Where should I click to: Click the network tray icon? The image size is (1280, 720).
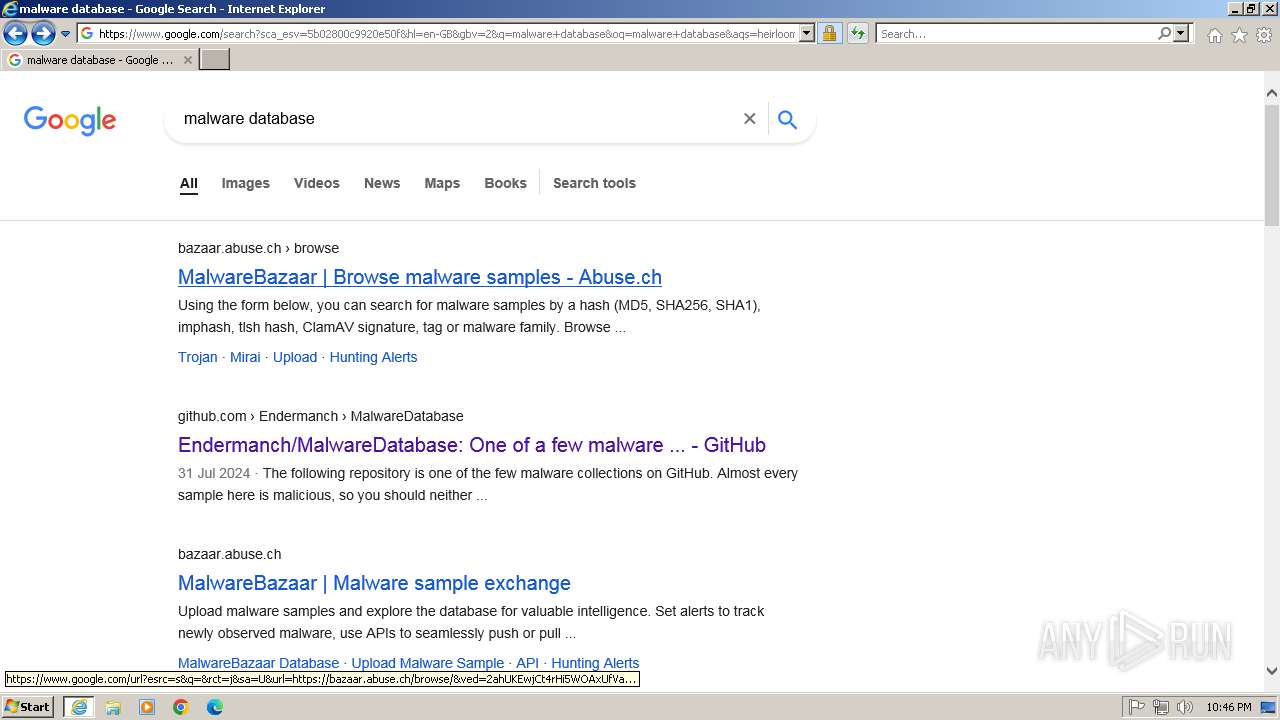(1161, 707)
